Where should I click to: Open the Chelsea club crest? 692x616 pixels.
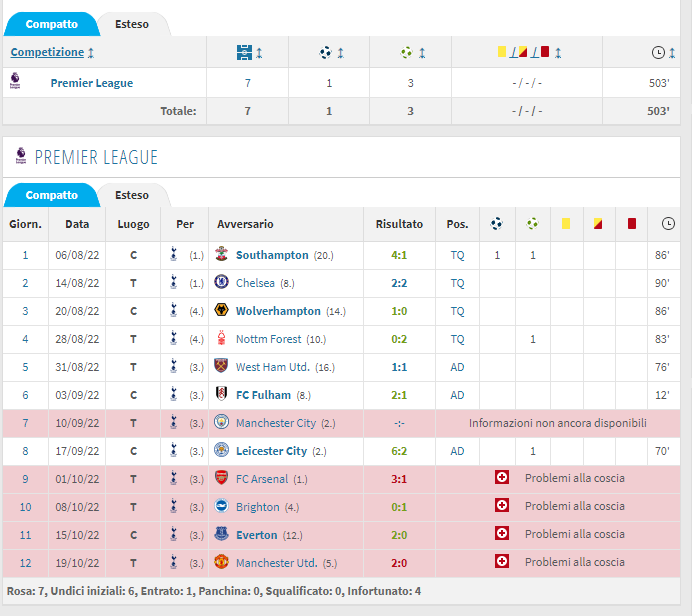click(222, 282)
